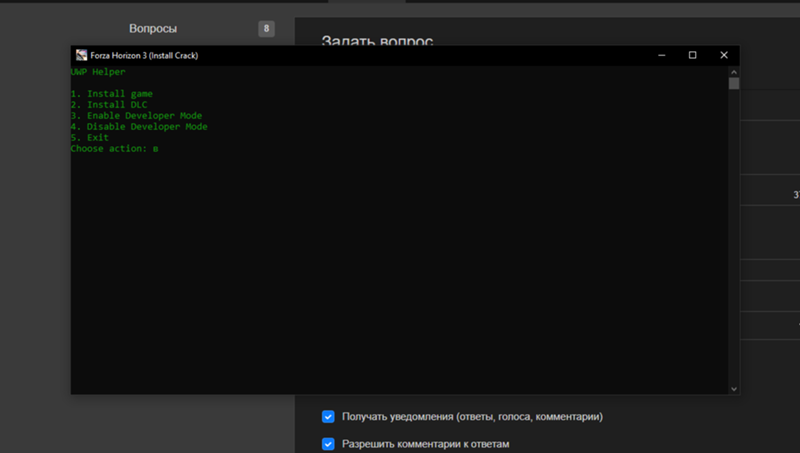The width and height of the screenshot is (800, 453).
Task: Toggle the notifications checkbox (Получать уведомления)
Action: (328, 417)
